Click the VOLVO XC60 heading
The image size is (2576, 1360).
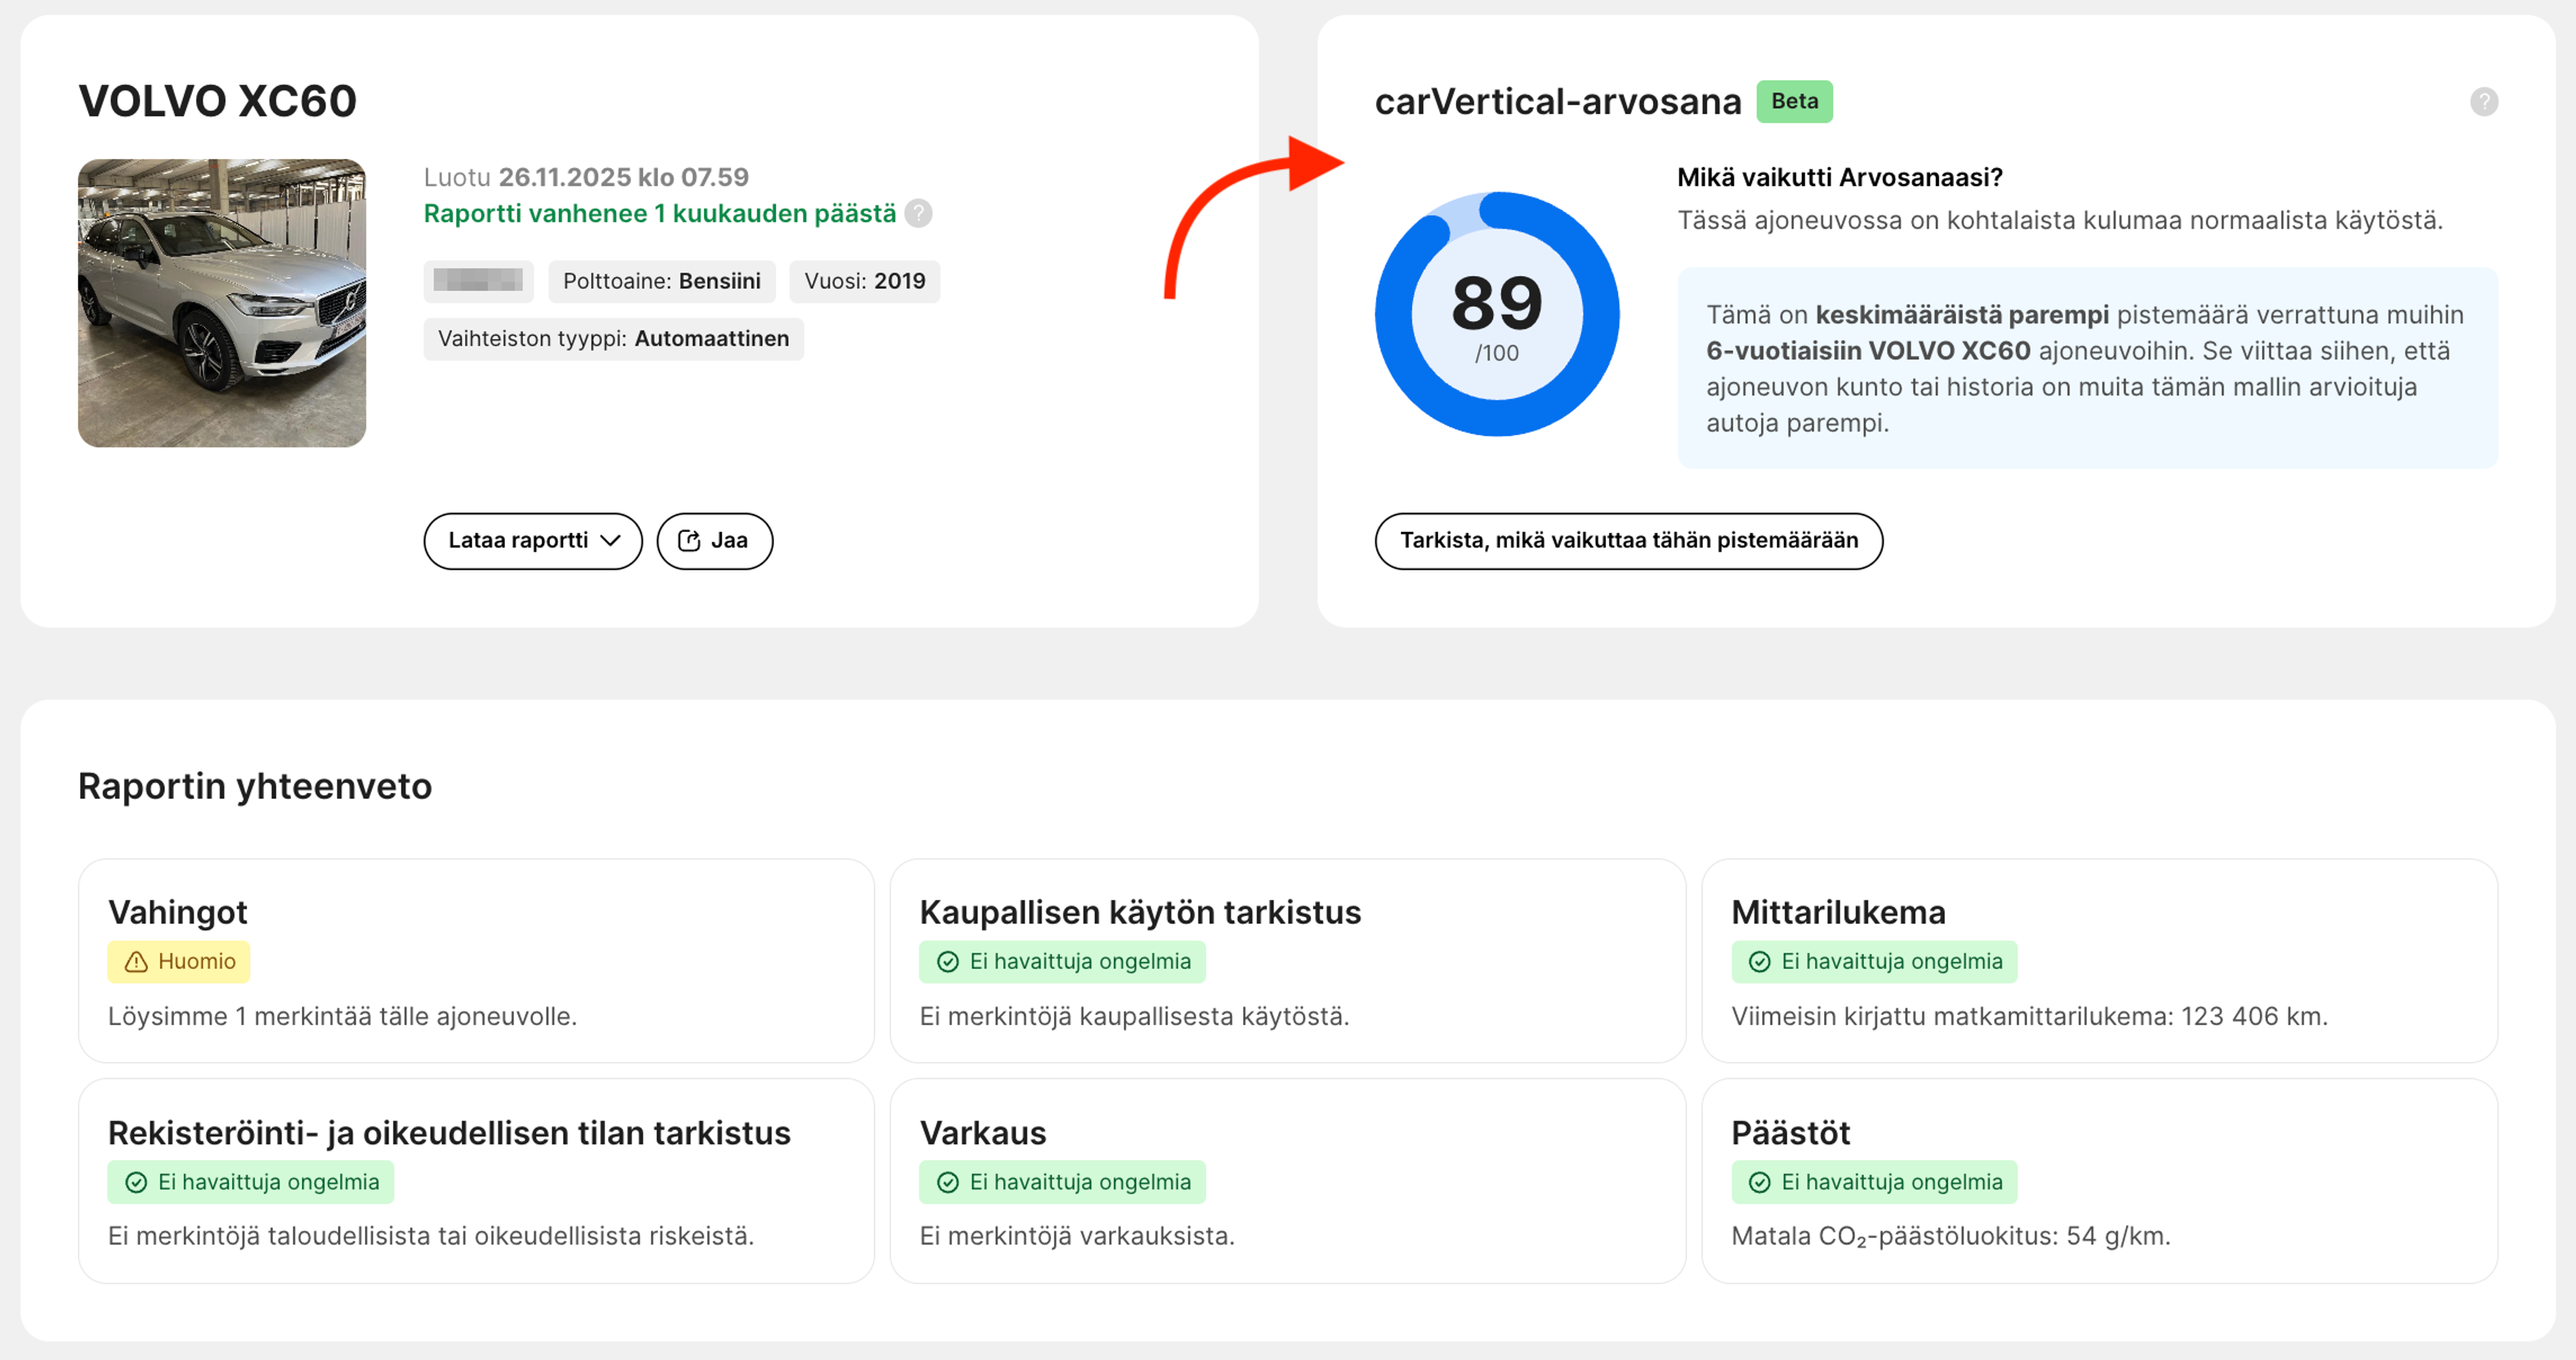[217, 101]
